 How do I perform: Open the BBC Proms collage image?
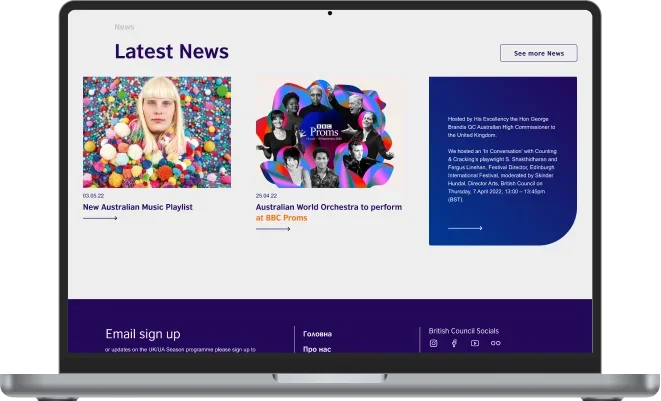[329, 132]
